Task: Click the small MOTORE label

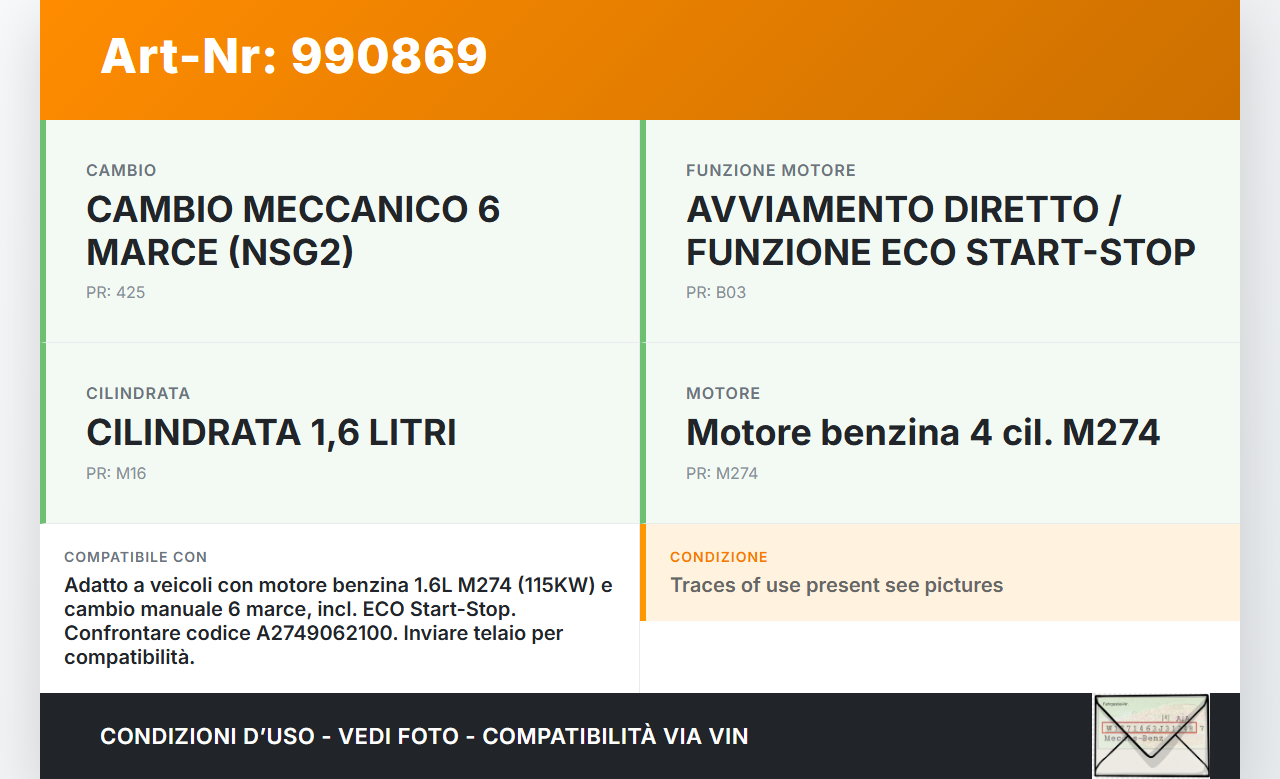Action: [x=723, y=394]
